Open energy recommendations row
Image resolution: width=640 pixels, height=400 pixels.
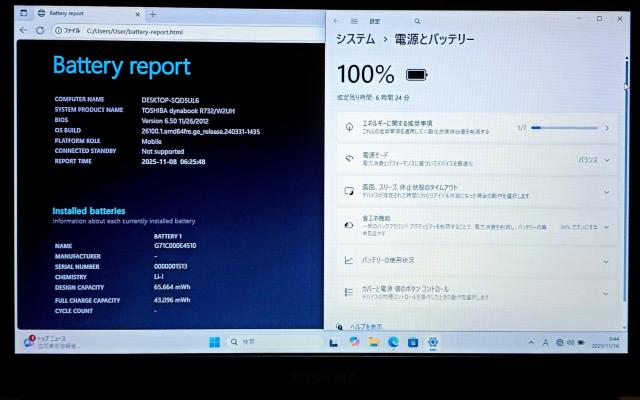click(477, 127)
